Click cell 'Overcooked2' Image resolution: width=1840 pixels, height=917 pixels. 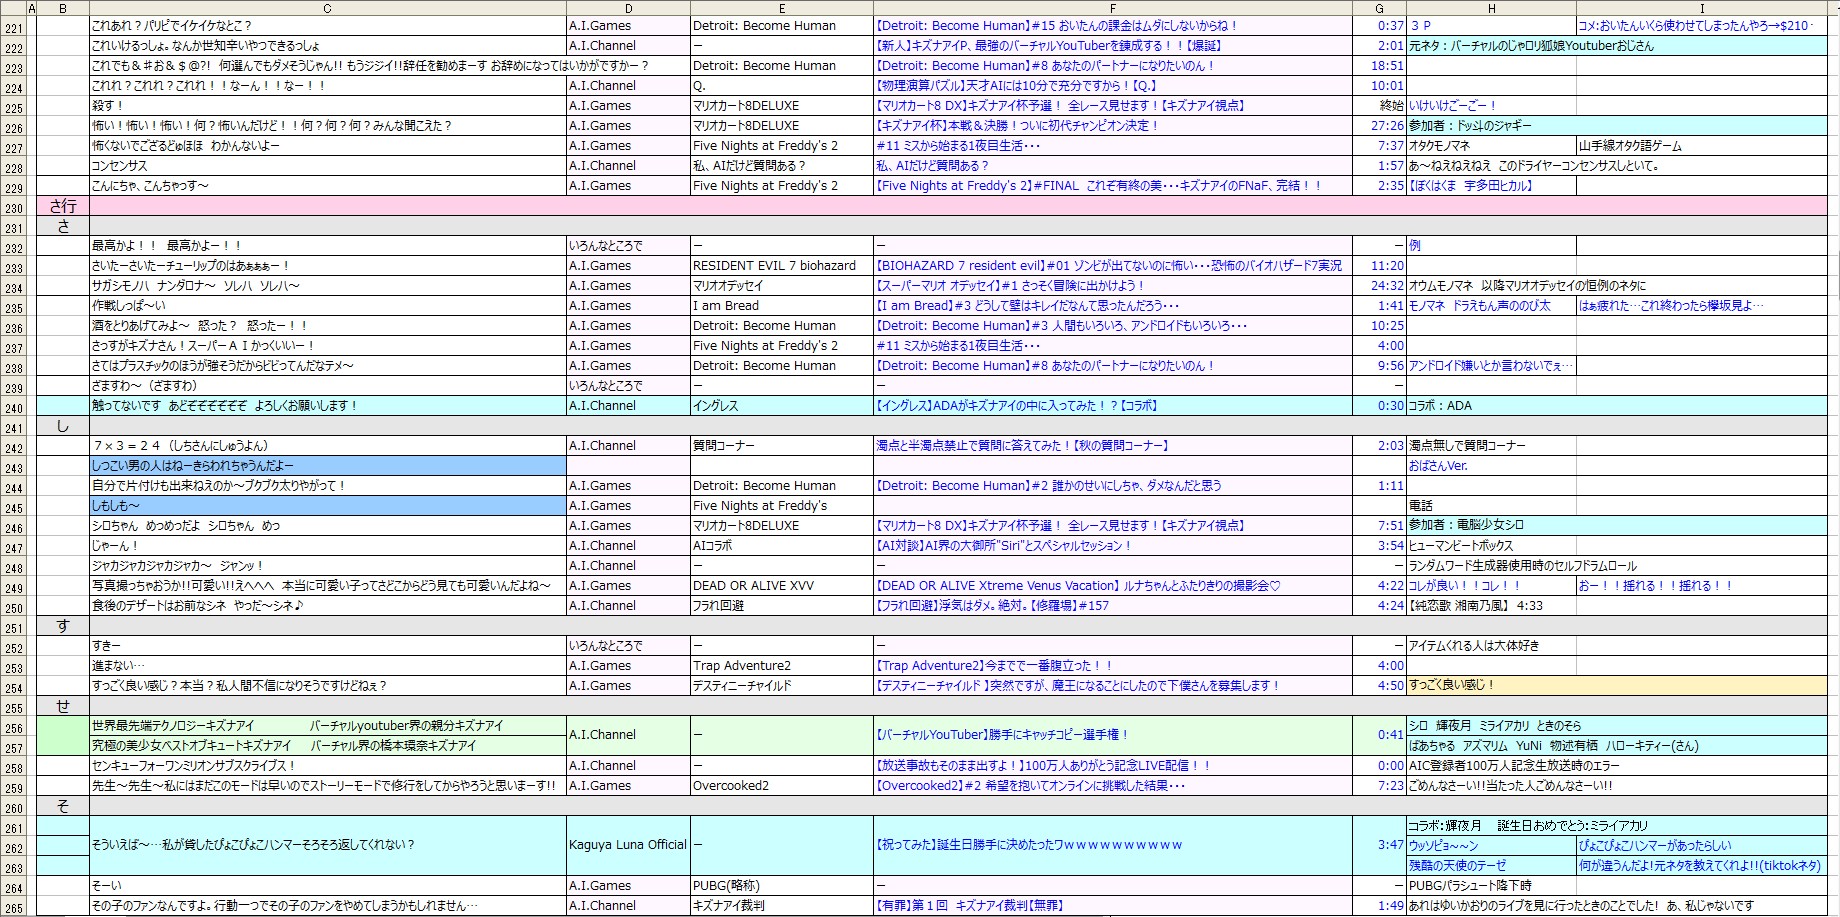[782, 786]
